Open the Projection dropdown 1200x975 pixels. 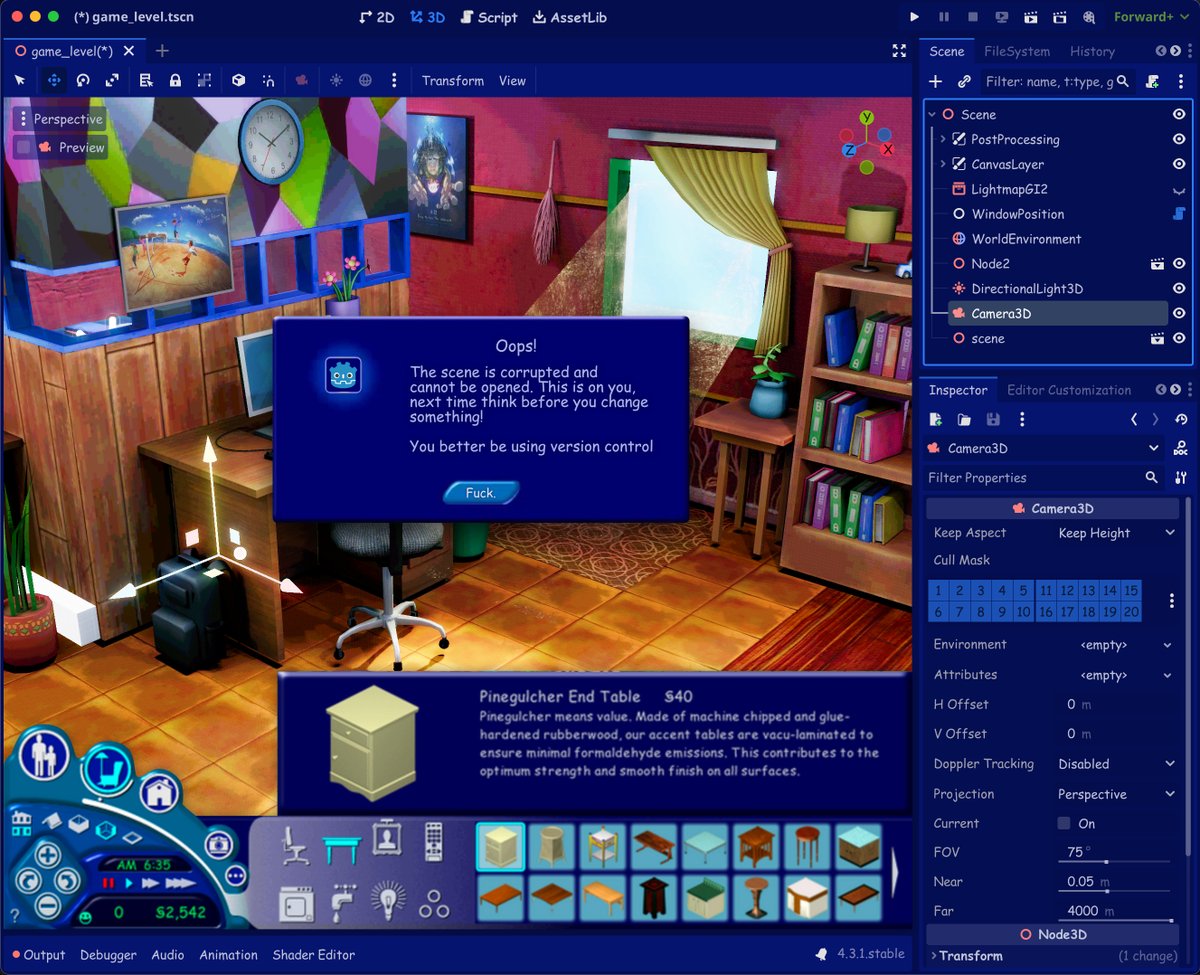click(x=1116, y=794)
